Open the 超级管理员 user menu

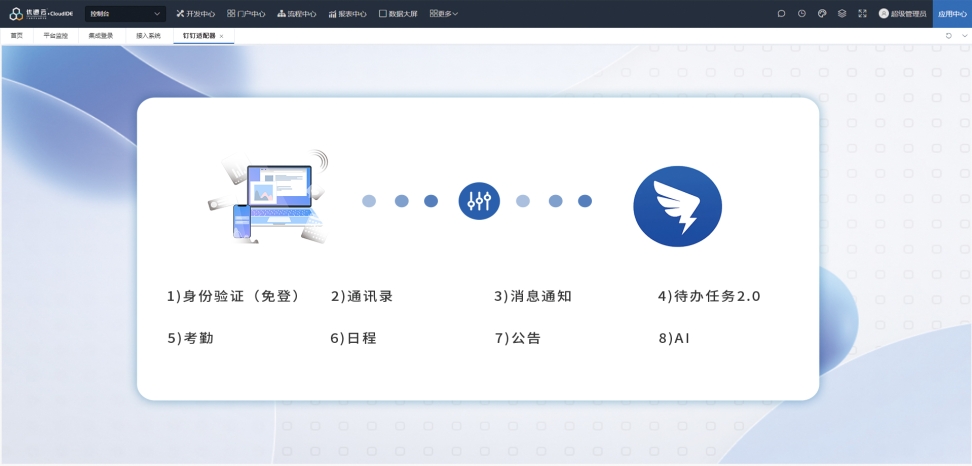point(903,14)
